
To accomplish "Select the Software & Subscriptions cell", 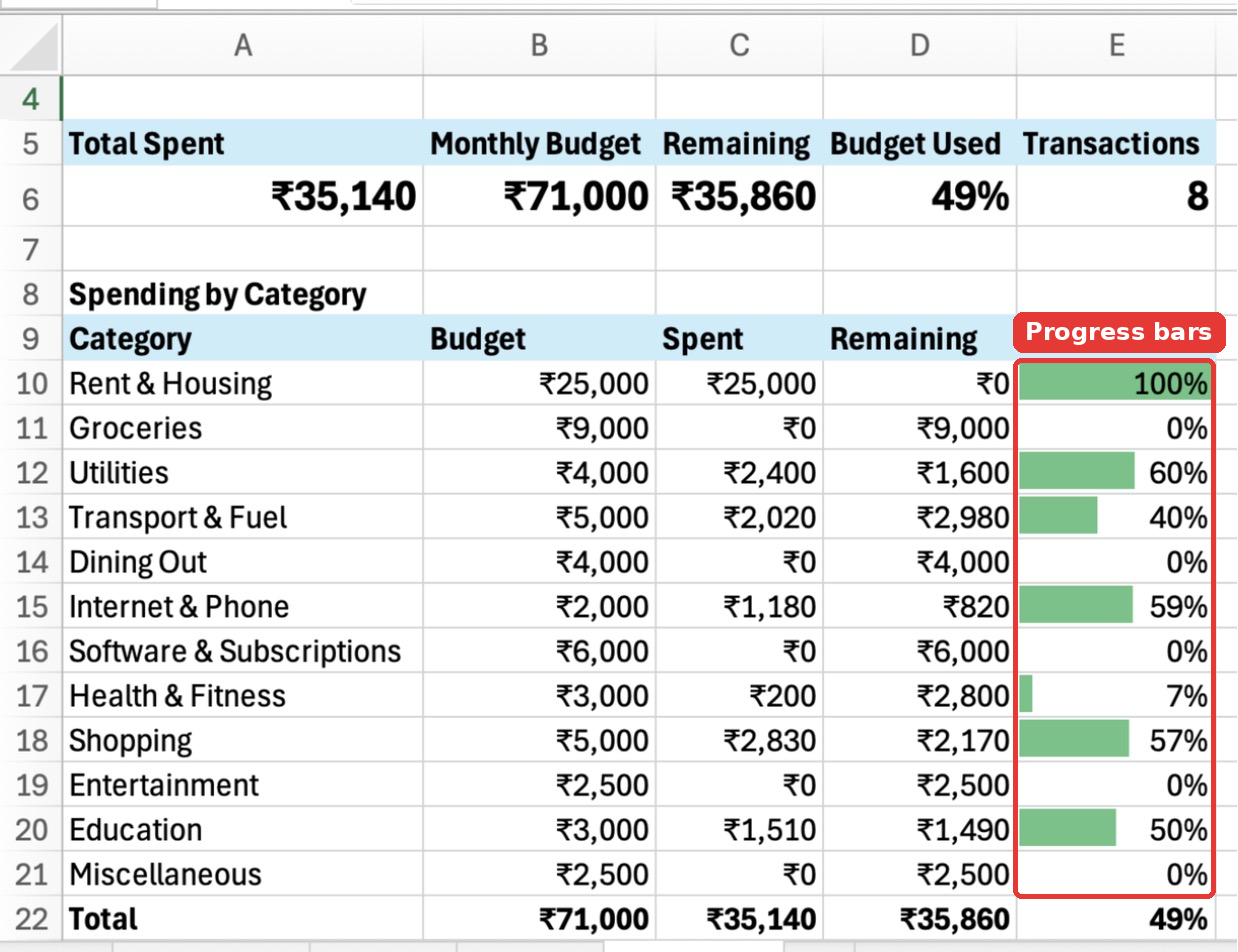I will 243,651.
